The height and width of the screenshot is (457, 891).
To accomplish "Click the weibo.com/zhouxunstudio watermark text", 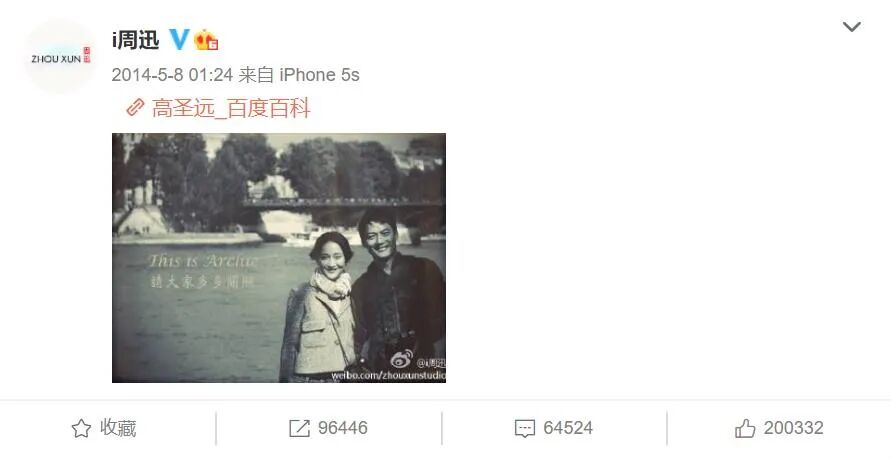I will click(x=388, y=375).
